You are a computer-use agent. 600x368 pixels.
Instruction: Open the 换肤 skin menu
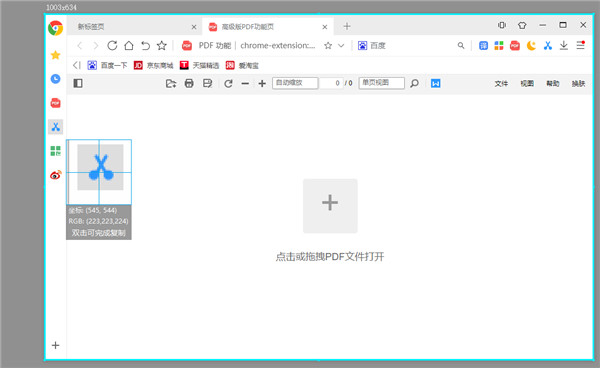[578, 83]
